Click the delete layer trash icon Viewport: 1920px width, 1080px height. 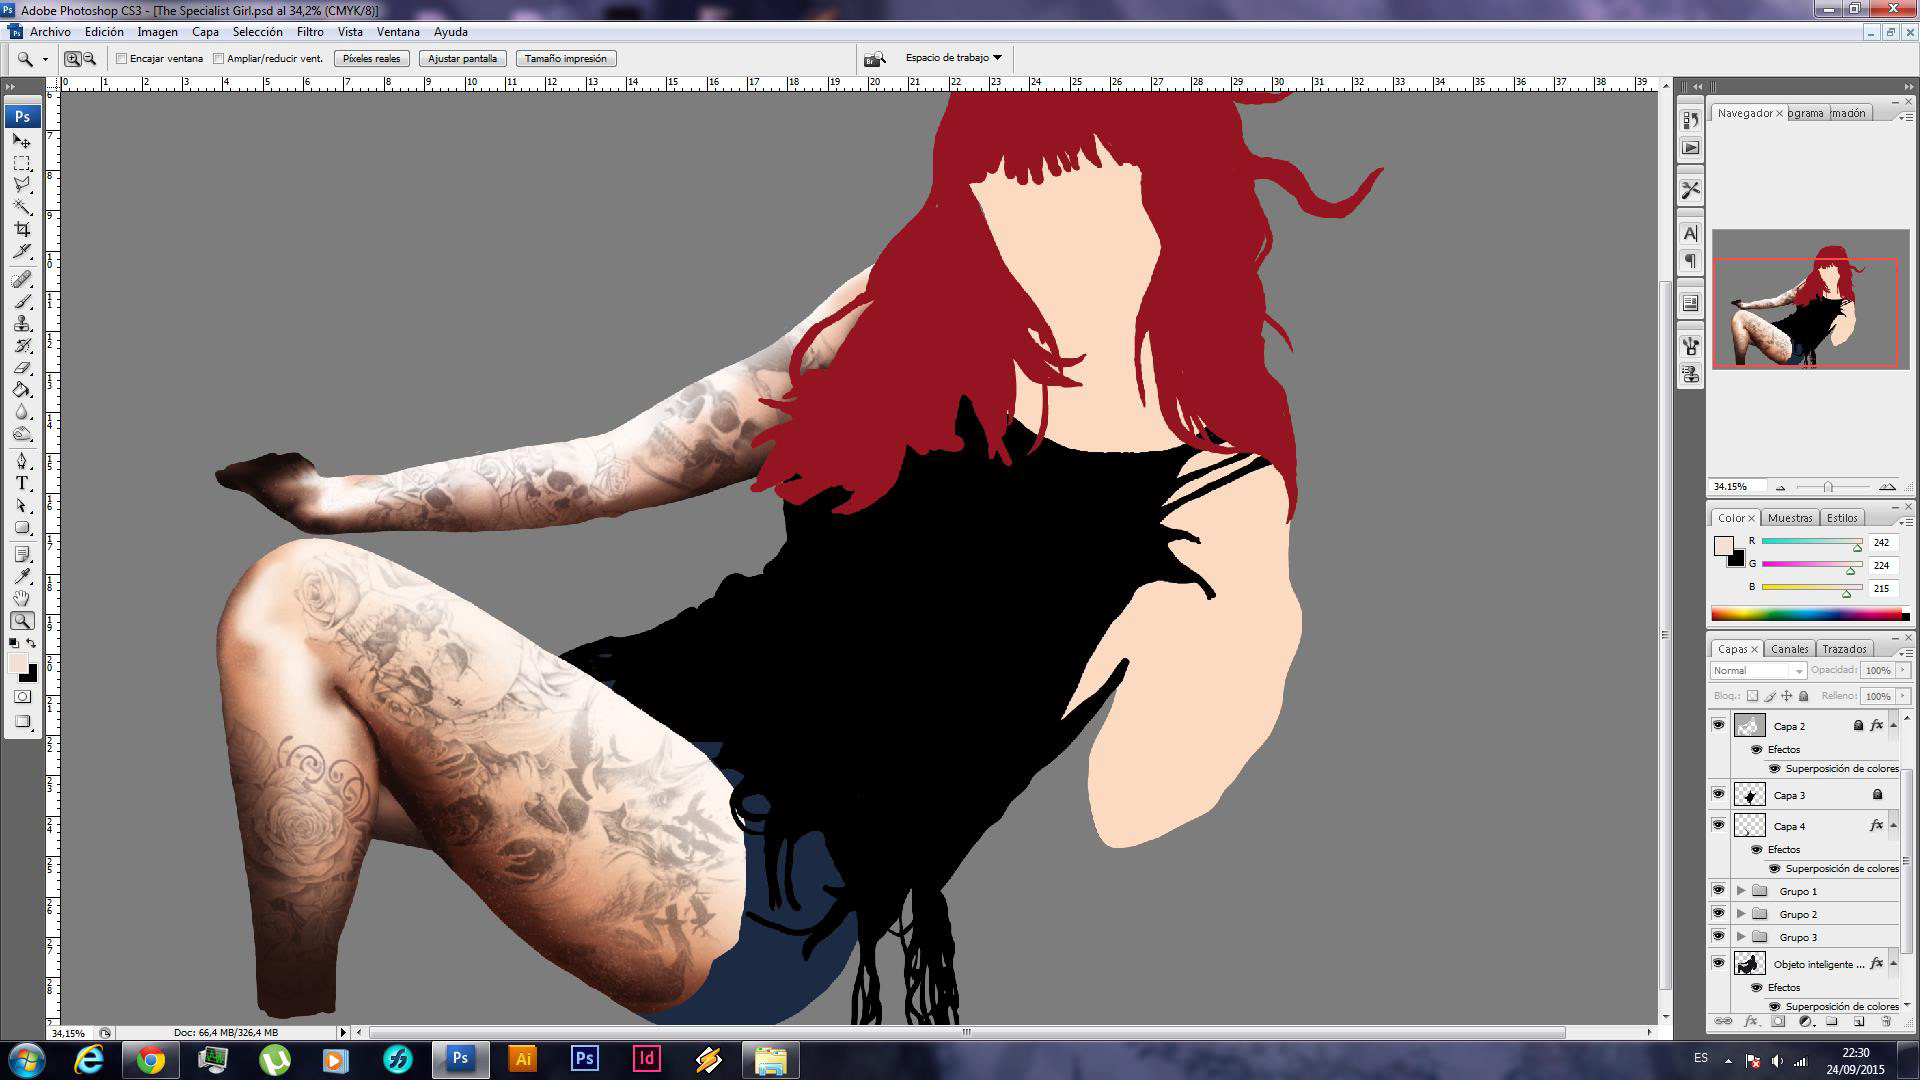pos(1886,1022)
